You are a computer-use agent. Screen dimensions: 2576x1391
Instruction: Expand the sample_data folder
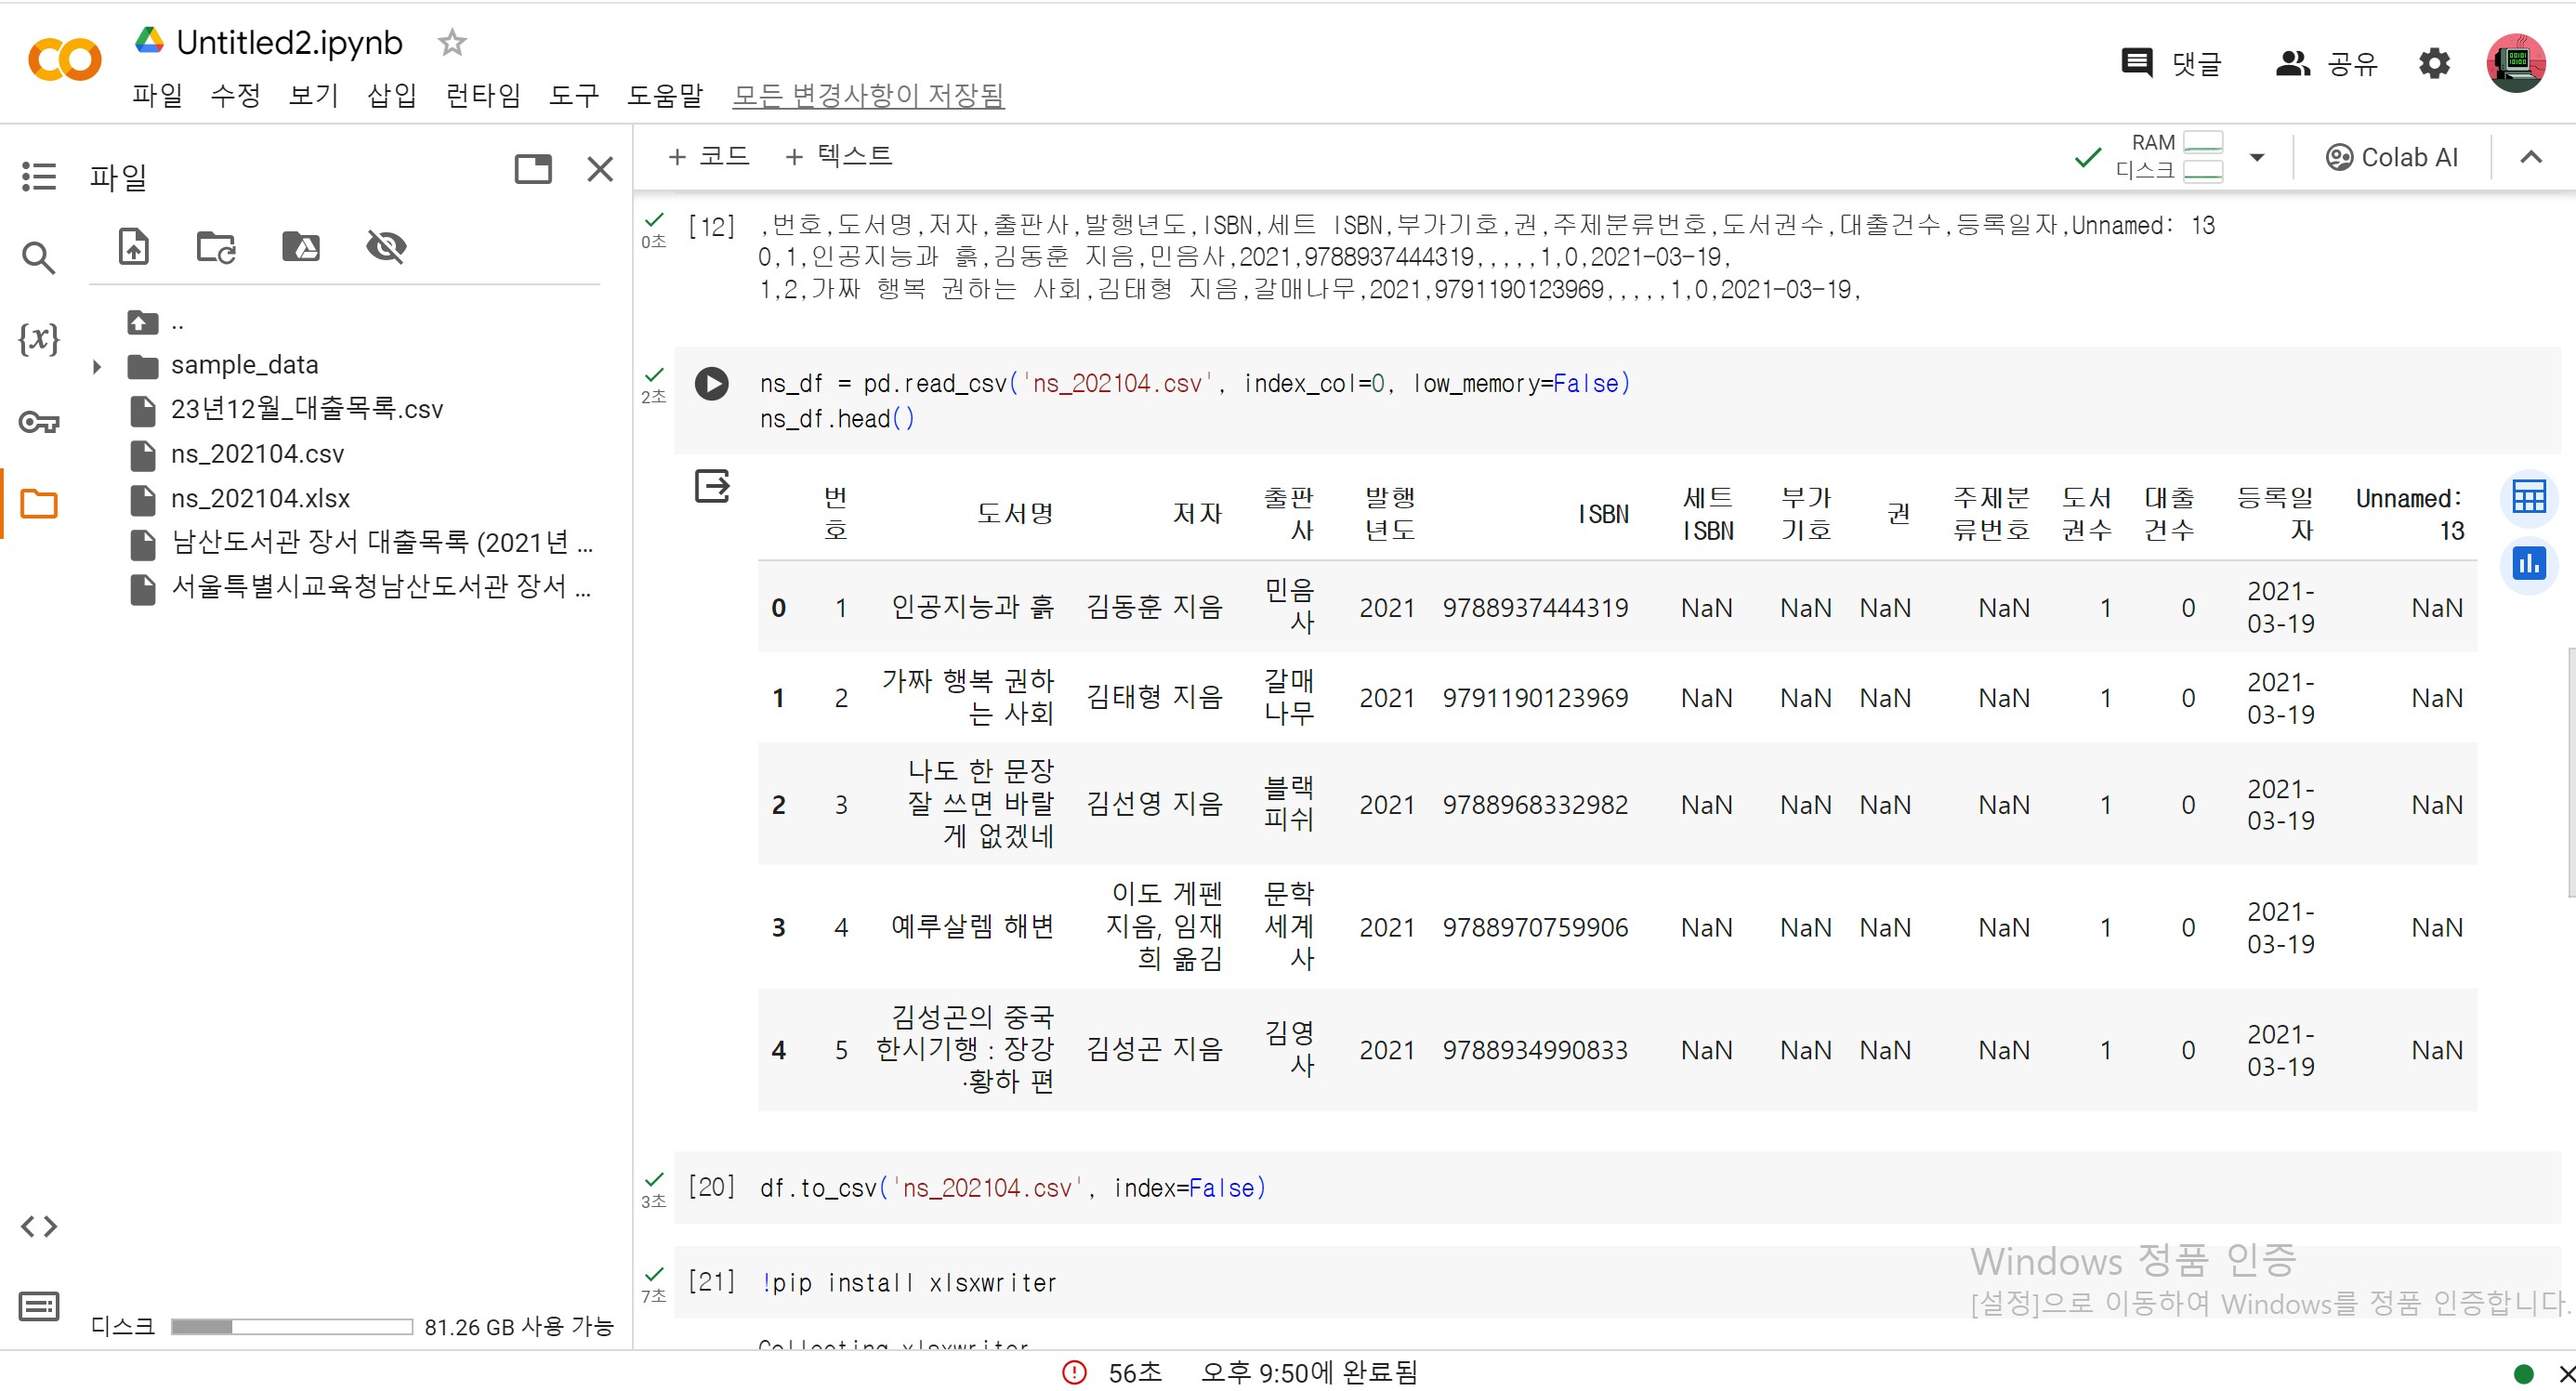pyautogui.click(x=97, y=367)
